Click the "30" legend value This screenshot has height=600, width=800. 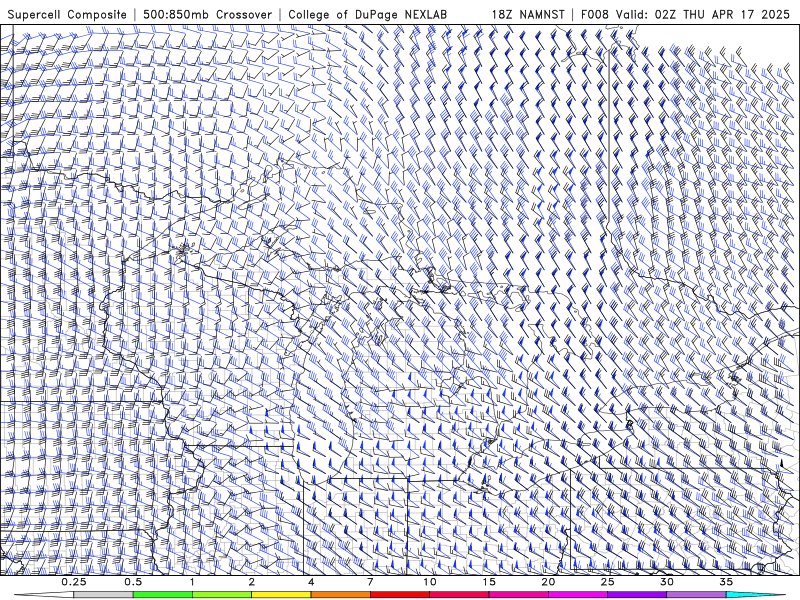[667, 582]
